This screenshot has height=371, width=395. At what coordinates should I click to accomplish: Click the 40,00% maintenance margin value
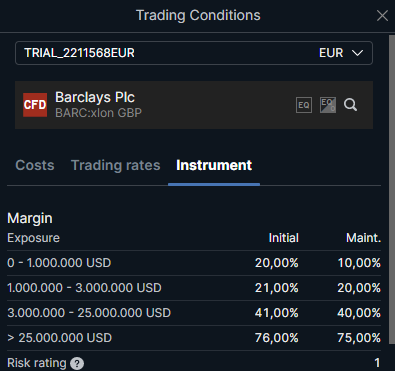point(359,313)
